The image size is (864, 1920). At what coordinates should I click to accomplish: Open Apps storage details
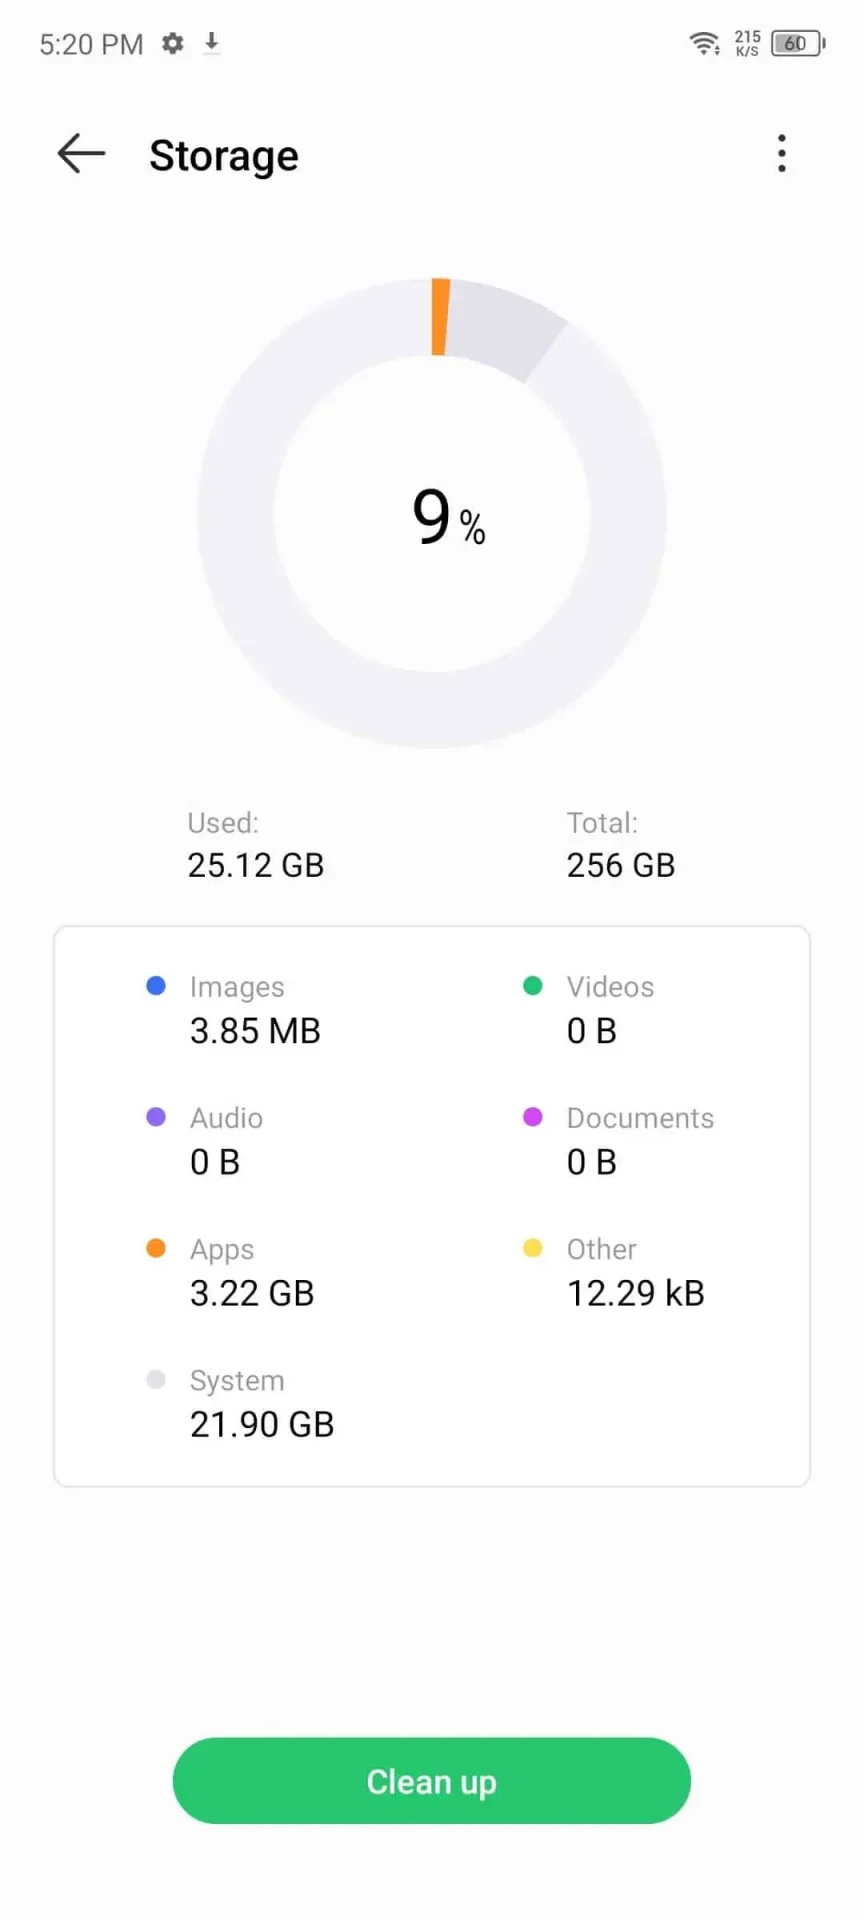coord(252,1272)
